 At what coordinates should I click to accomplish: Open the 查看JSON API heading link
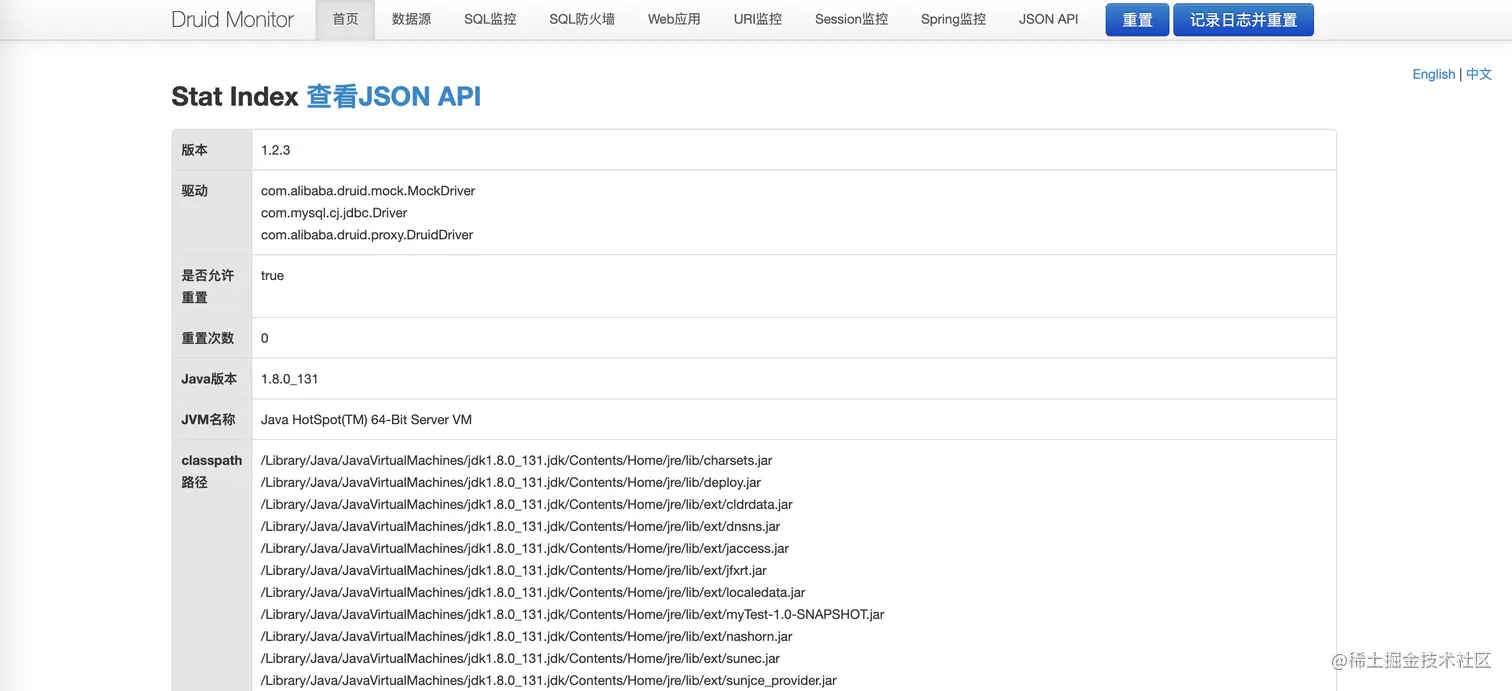393,96
